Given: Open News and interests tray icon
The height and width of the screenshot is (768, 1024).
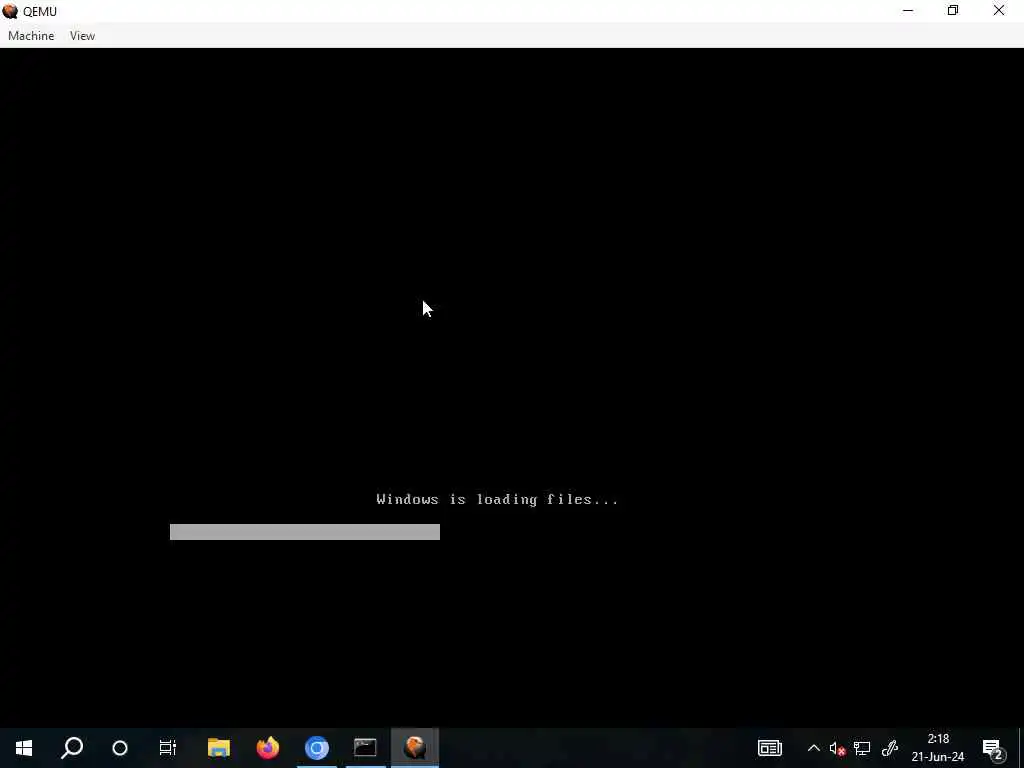Looking at the screenshot, I should point(770,748).
